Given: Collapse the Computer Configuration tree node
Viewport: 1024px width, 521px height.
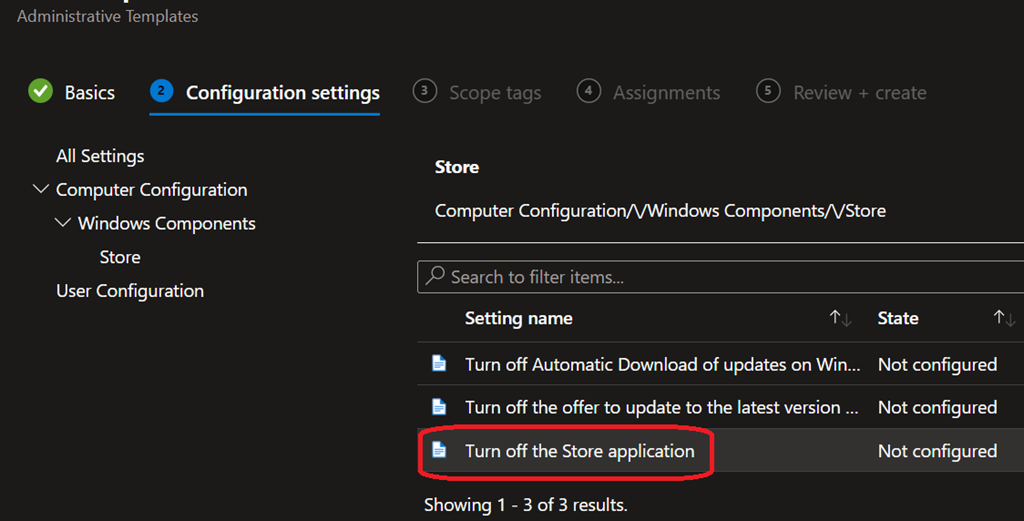Looking at the screenshot, I should [41, 189].
